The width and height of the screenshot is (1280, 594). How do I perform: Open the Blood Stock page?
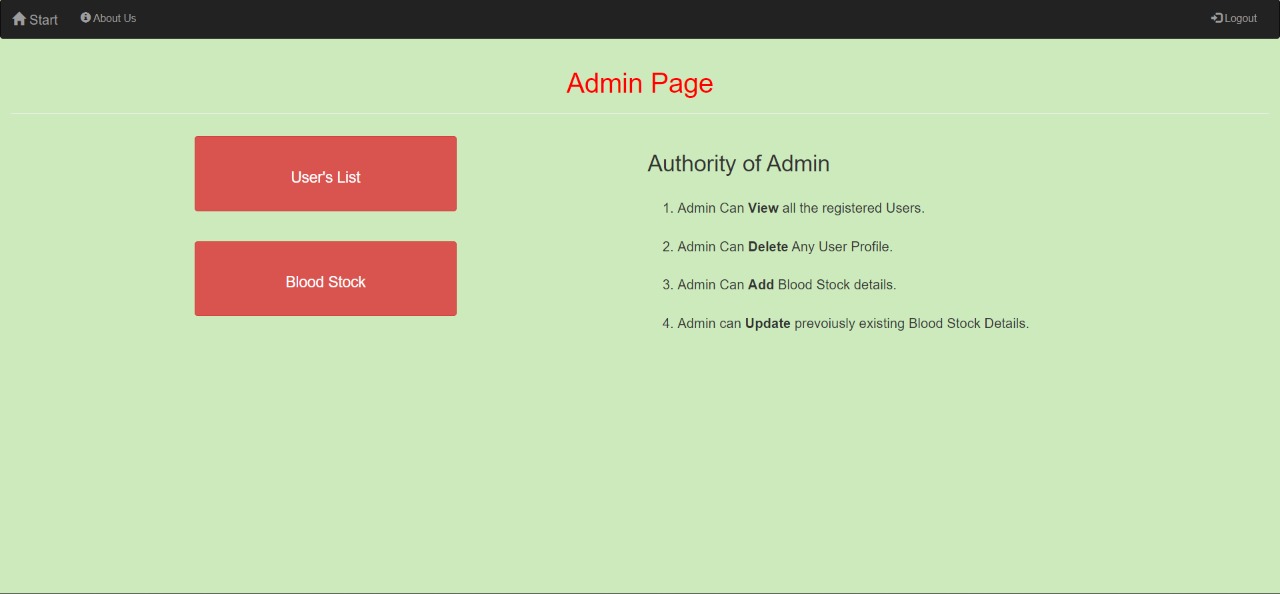pos(325,278)
